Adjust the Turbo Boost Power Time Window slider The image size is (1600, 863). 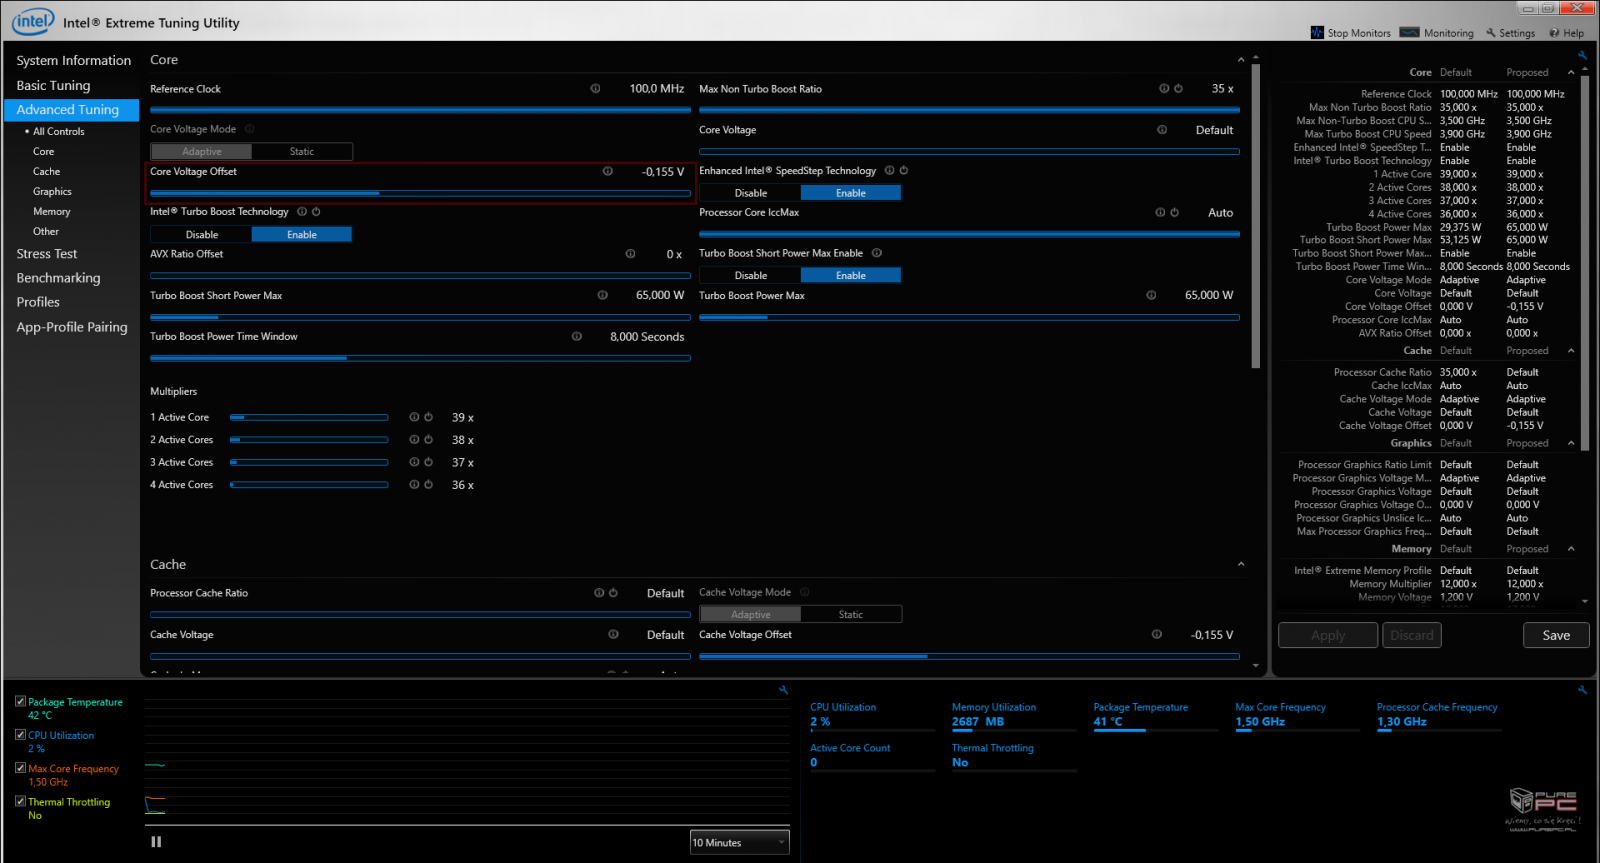[347, 358]
